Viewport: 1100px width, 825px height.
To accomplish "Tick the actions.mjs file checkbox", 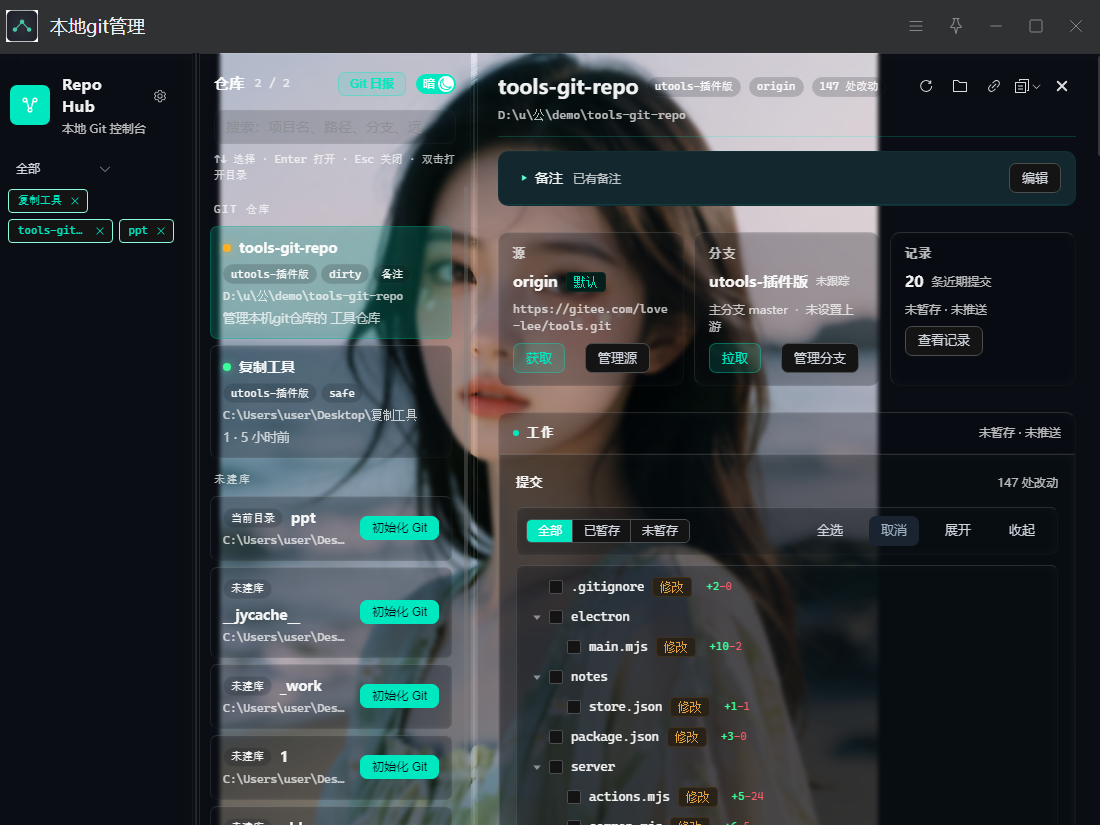I will pyautogui.click(x=574, y=797).
